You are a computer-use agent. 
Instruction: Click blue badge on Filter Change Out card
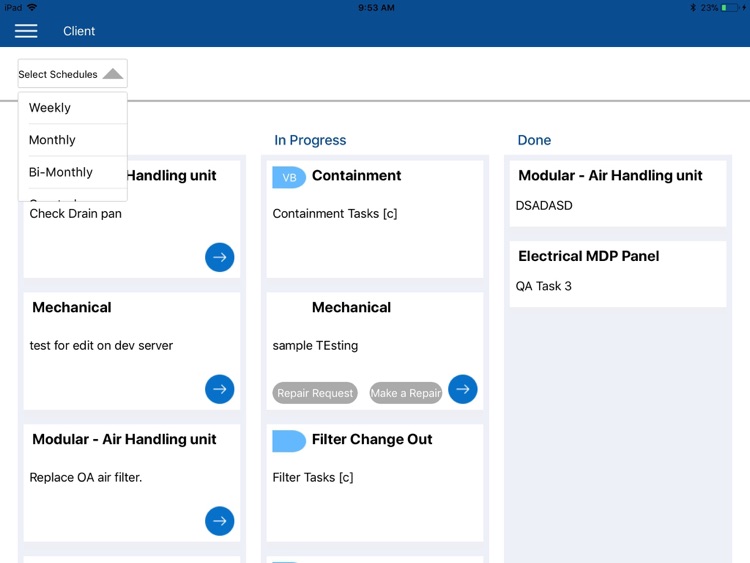click(289, 441)
